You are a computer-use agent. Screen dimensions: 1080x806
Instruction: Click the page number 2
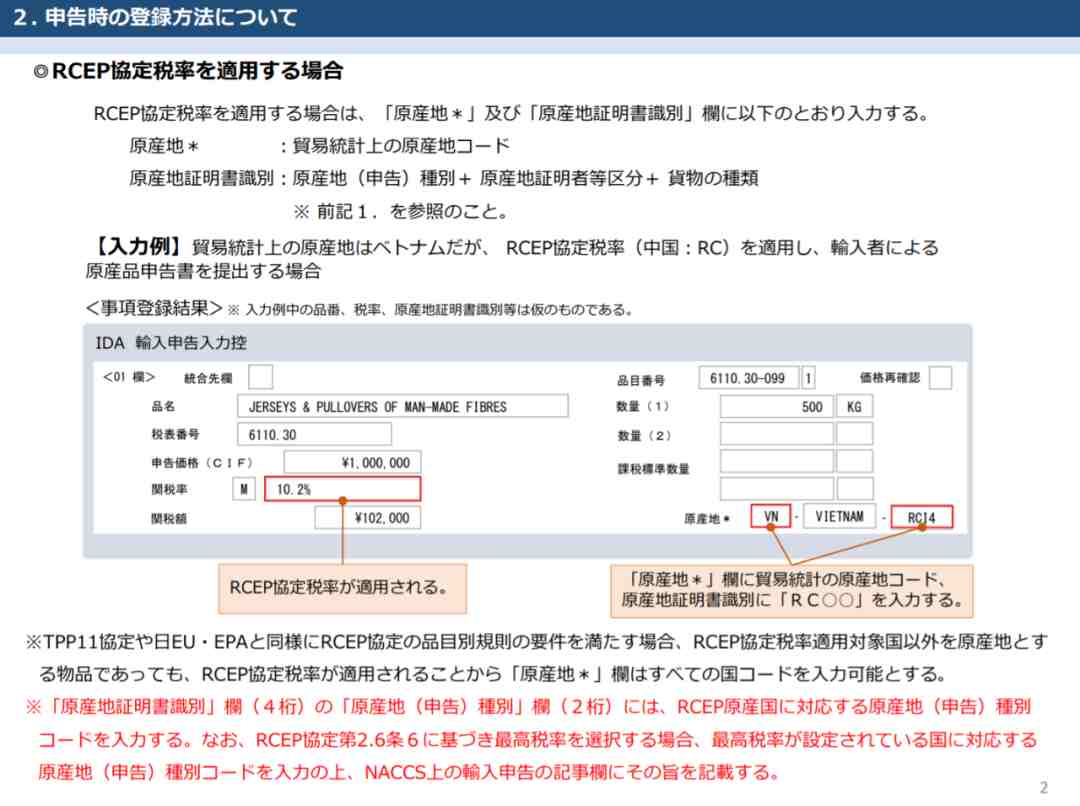pos(1043,787)
